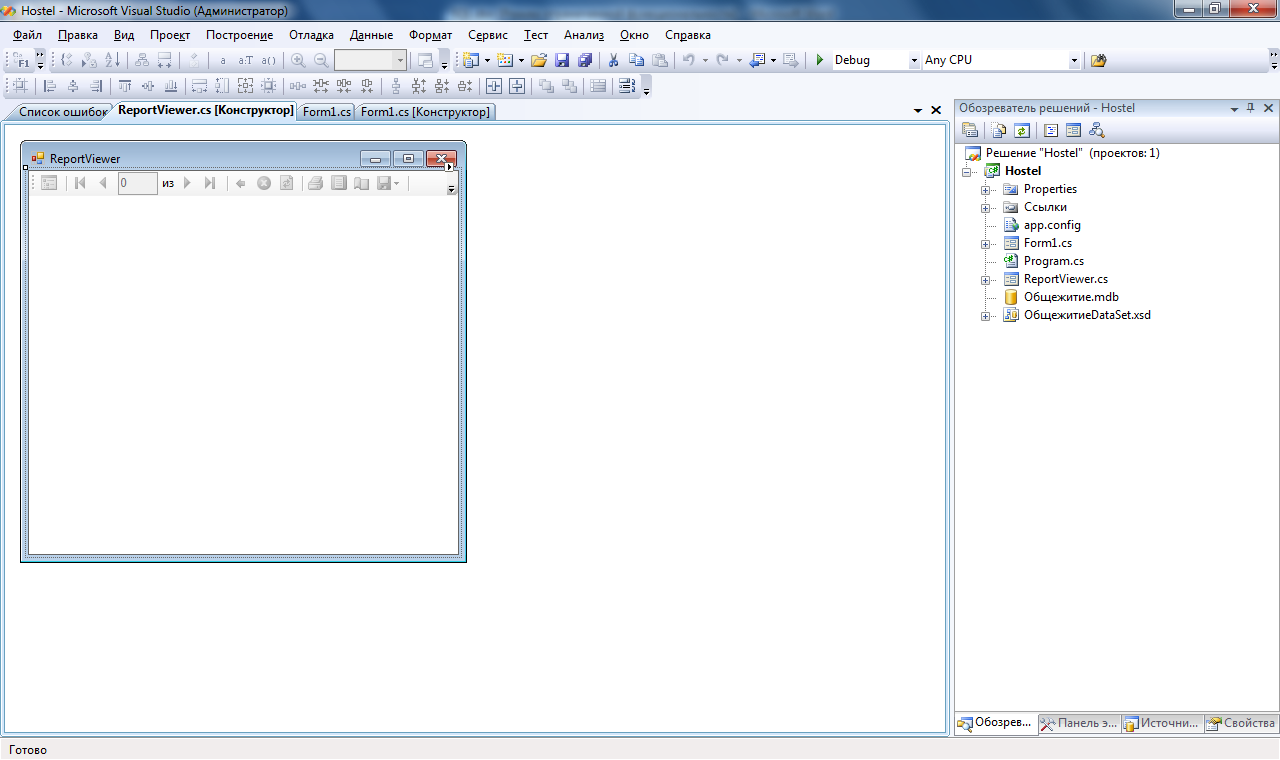Open the Отладка menu
Screen dimensions: 1280x760
(x=311, y=35)
